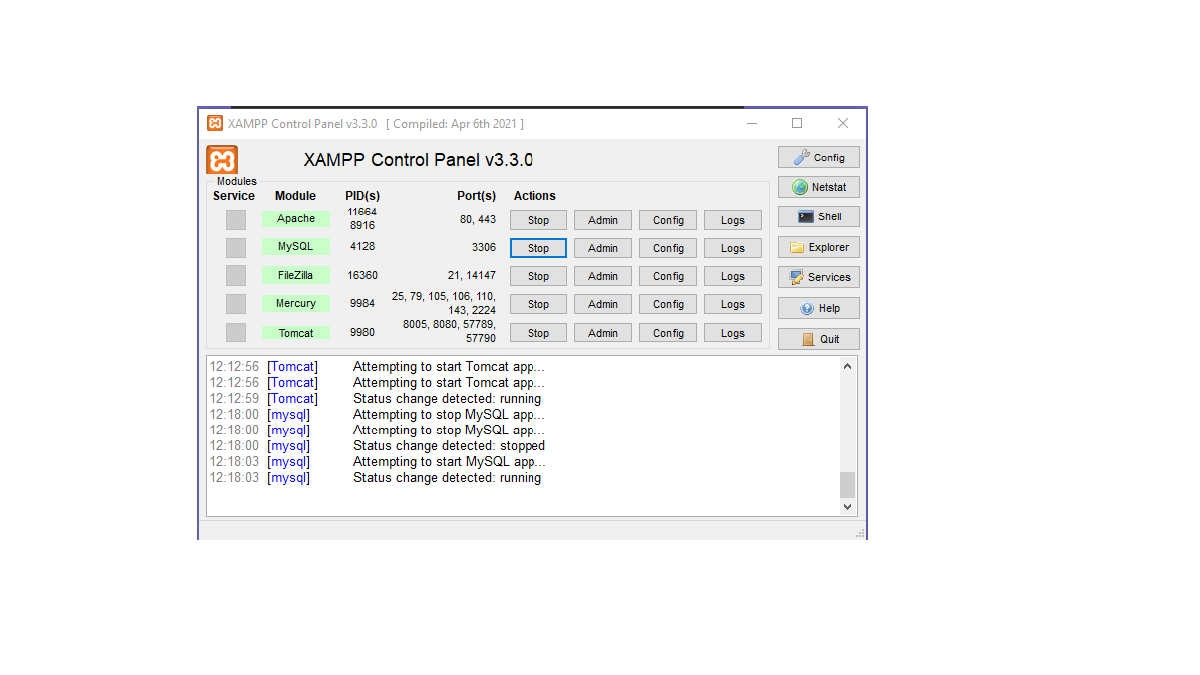Stop the Mercury module
1200x675 pixels.
pos(538,304)
